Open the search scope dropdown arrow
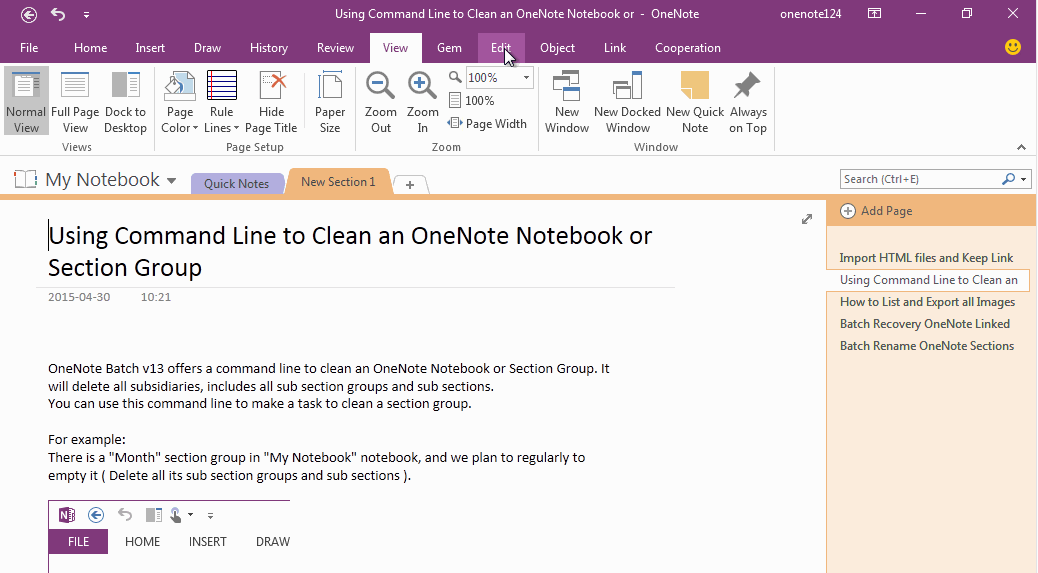Viewport: 1038px width, 573px height. [x=1023, y=179]
